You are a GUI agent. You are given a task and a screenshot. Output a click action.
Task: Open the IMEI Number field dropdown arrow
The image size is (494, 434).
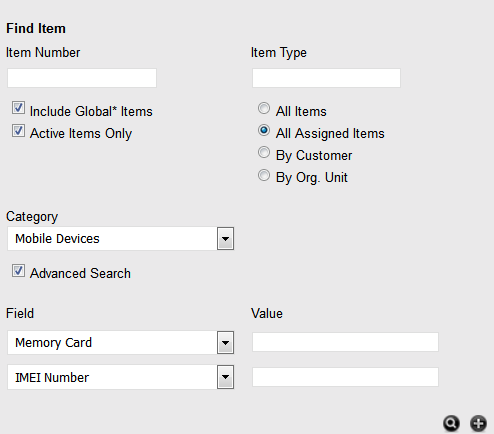pyautogui.click(x=225, y=377)
